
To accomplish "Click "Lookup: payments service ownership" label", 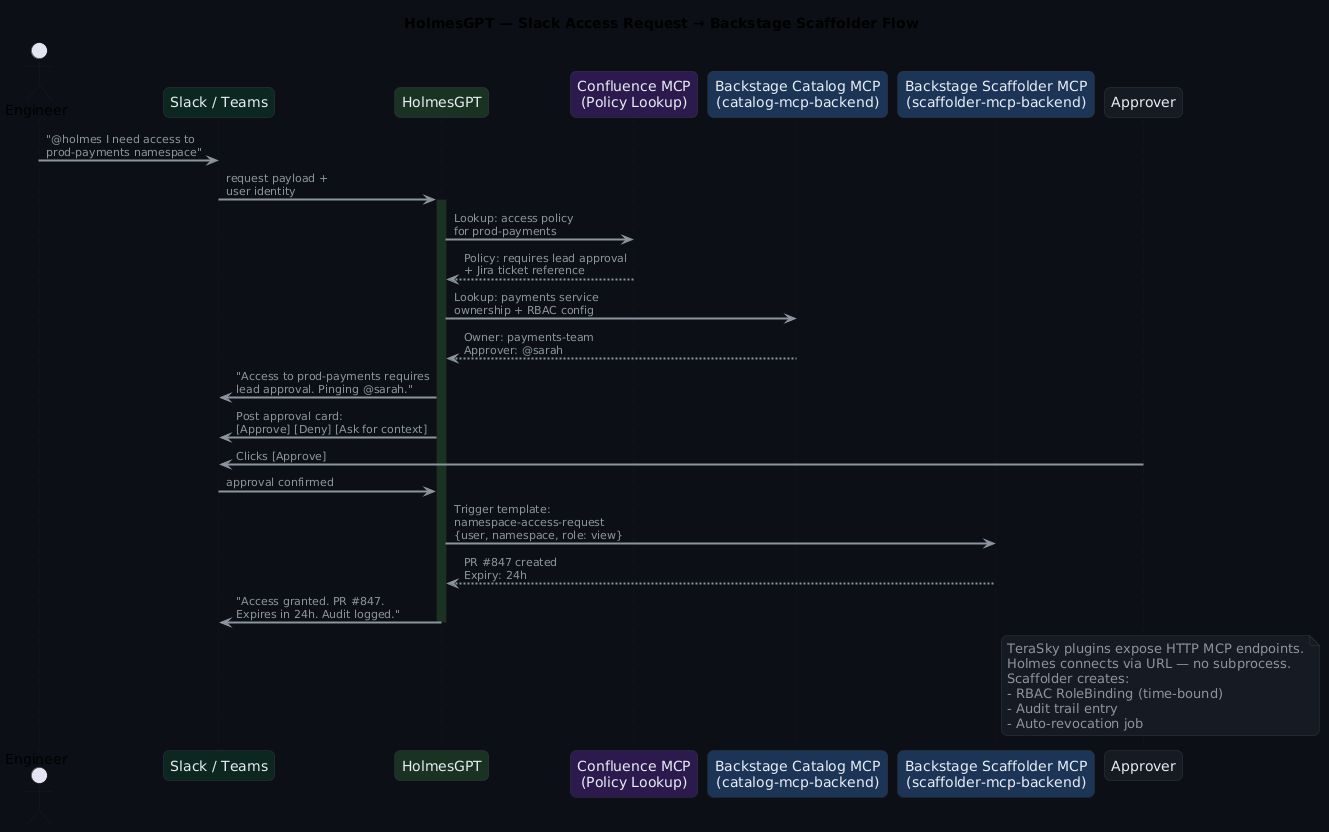I will tap(526, 304).
